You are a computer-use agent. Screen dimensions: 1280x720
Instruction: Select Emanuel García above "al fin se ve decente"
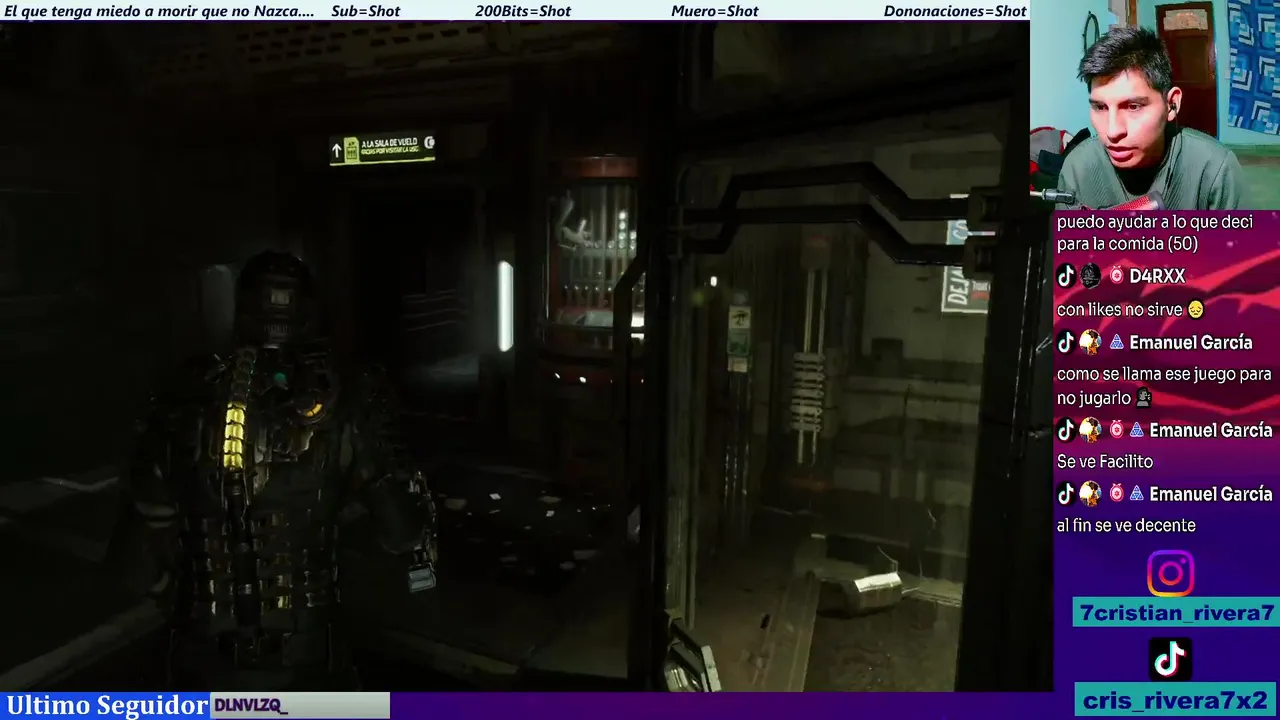coord(1211,494)
